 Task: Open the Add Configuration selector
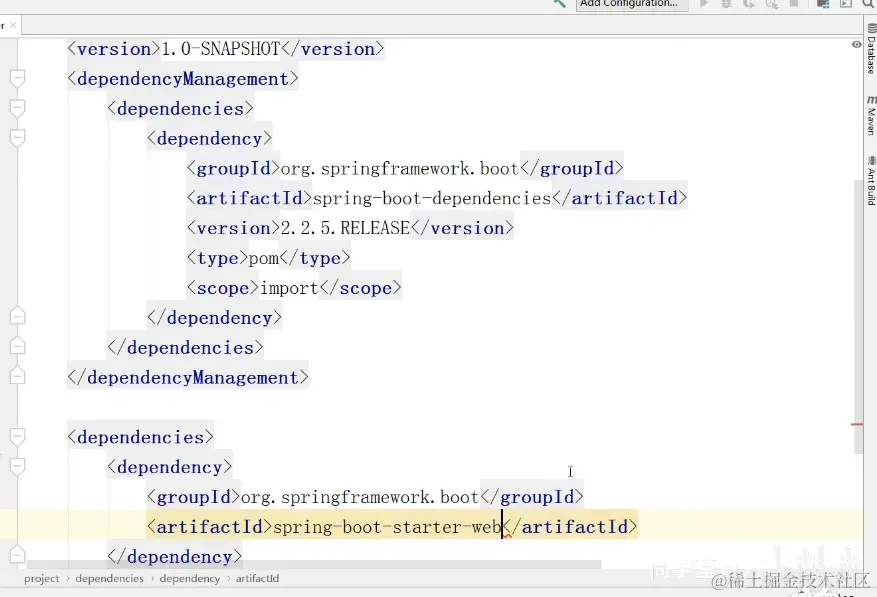click(x=631, y=4)
